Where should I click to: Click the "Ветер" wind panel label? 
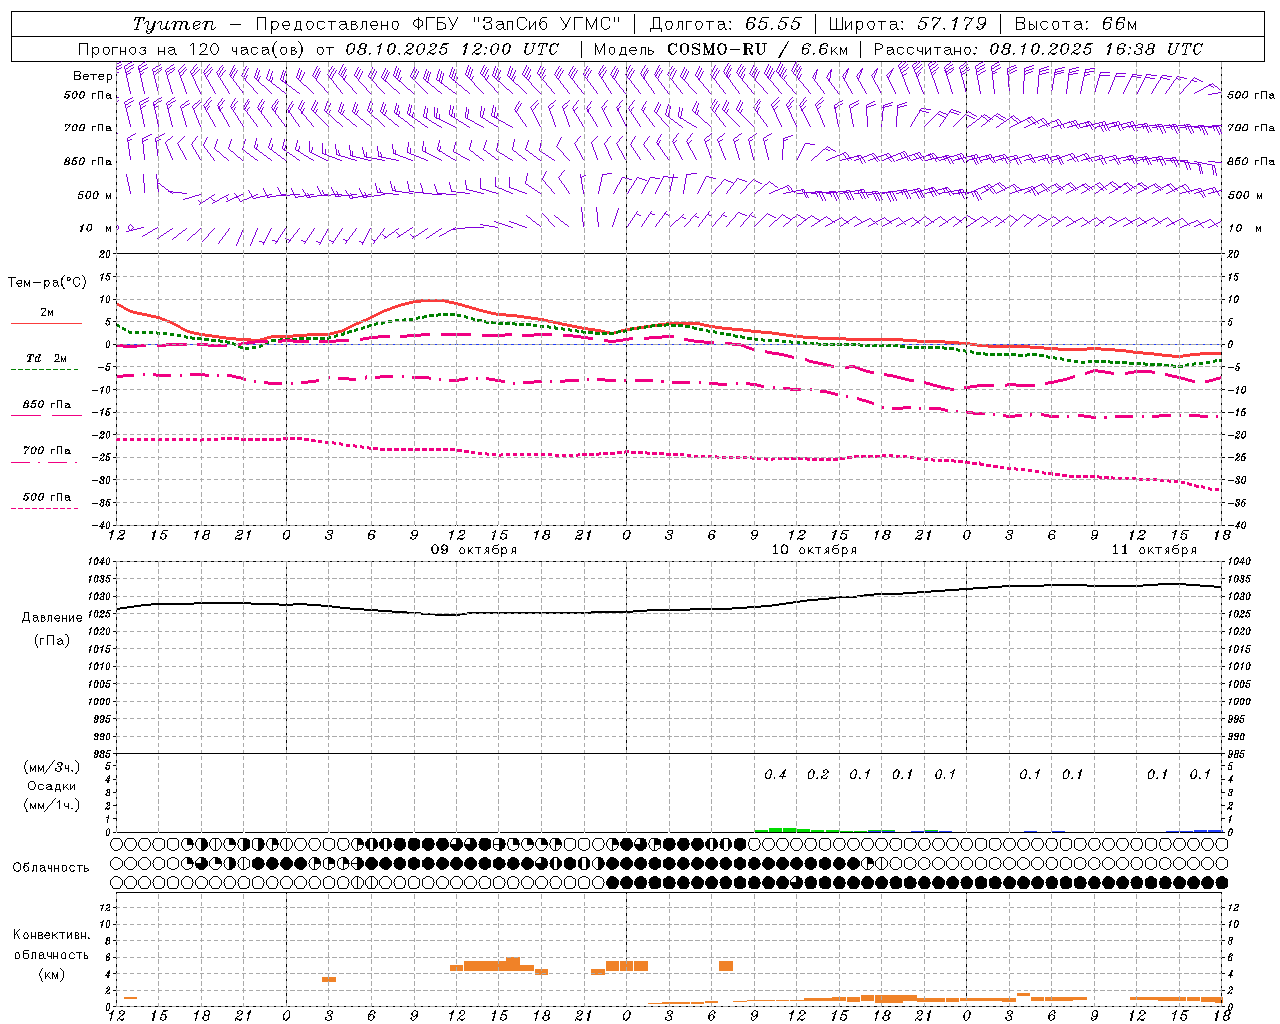[92, 76]
